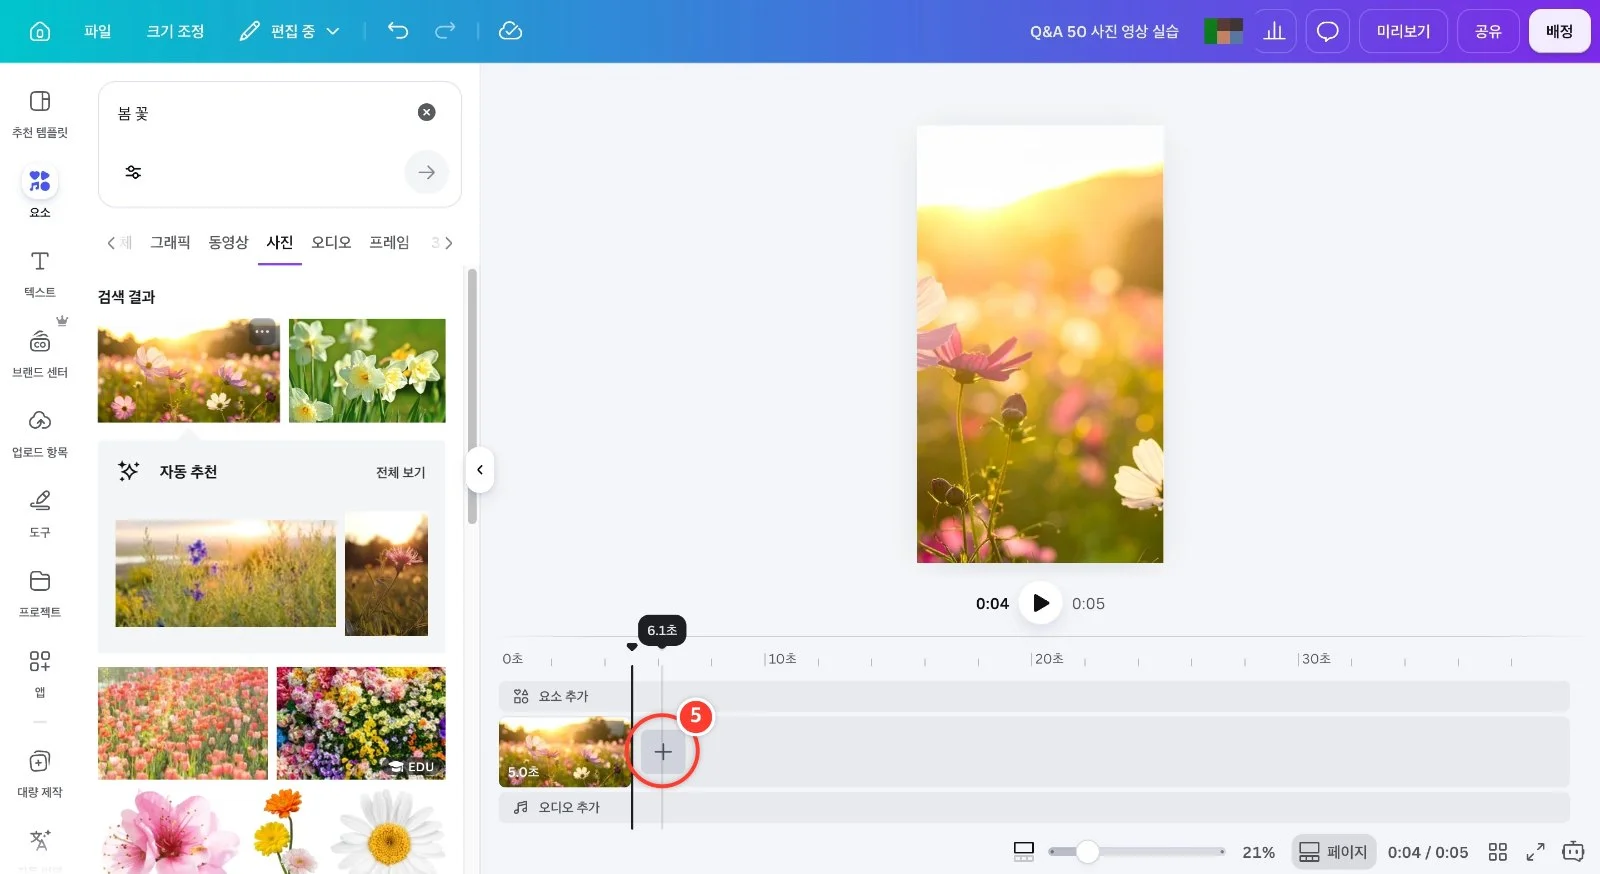Open the 파일 menu

(x=97, y=31)
